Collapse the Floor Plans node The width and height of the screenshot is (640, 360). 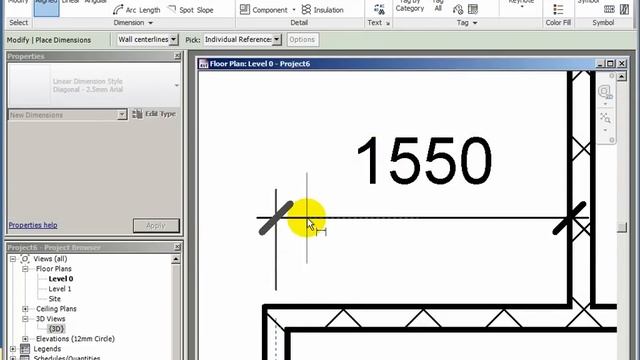pyautogui.click(x=25, y=269)
